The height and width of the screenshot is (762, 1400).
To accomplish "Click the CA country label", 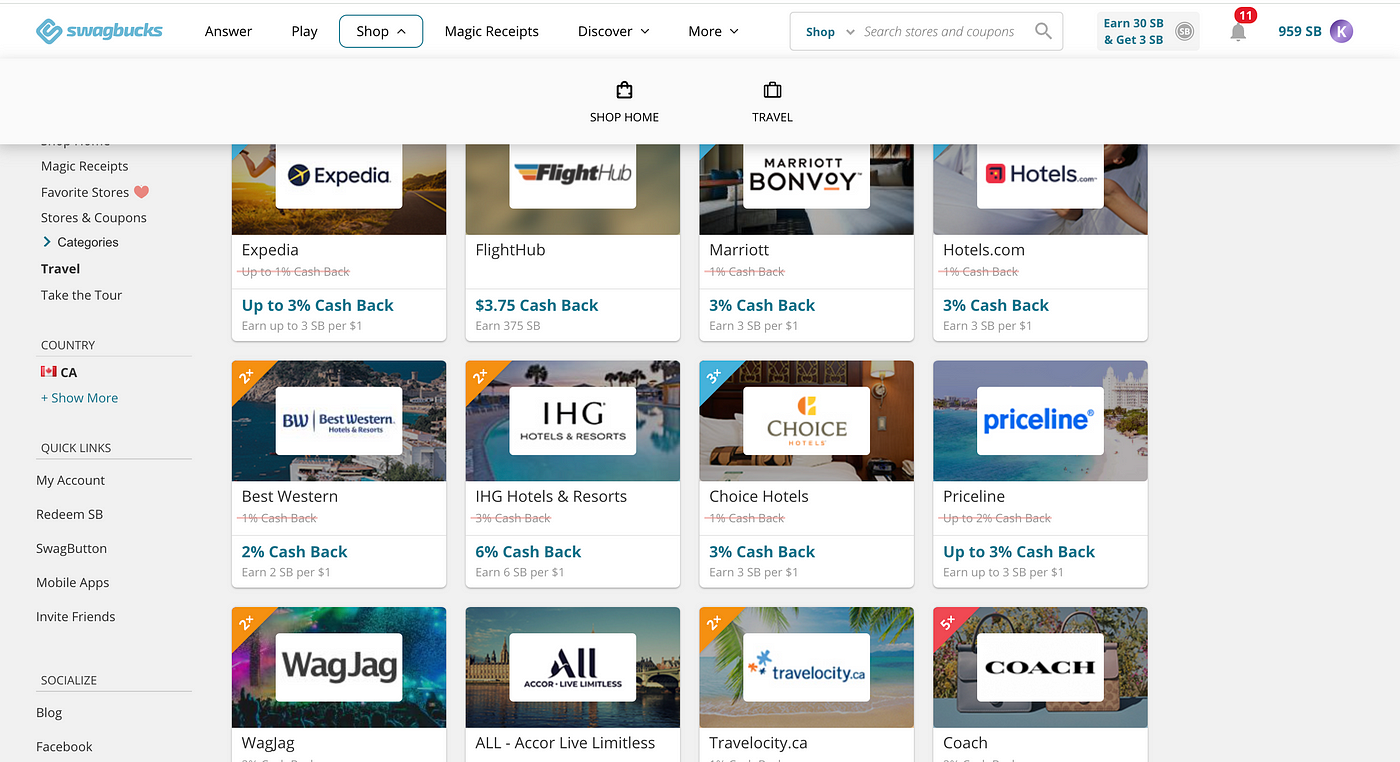I will 68,372.
